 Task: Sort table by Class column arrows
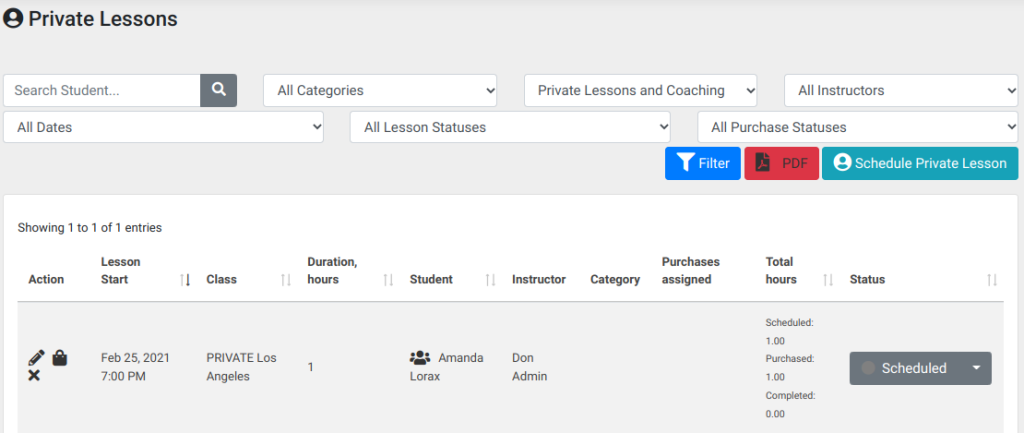pos(286,280)
